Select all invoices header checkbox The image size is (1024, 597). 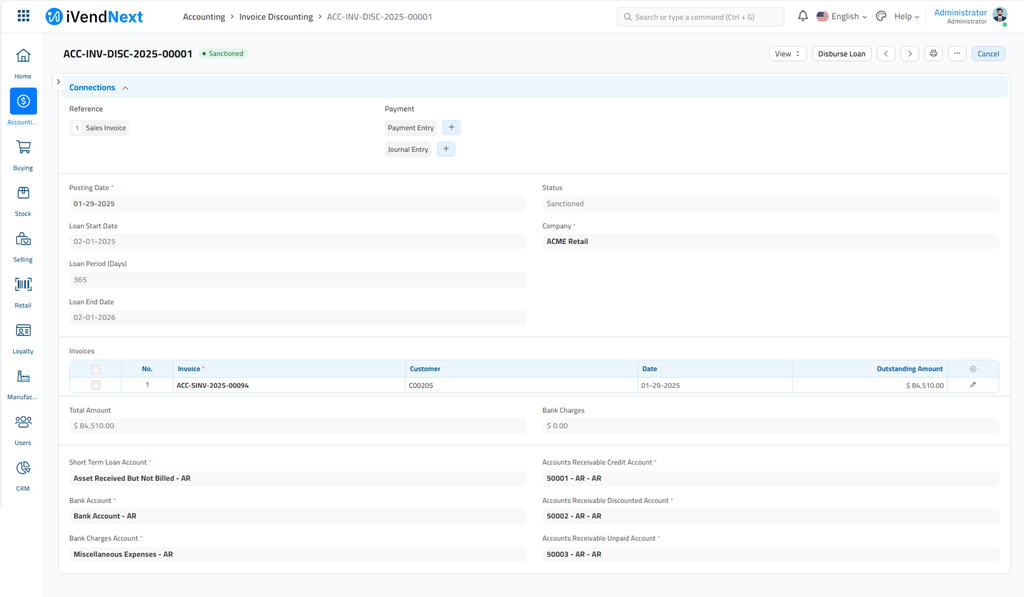tap(96, 369)
